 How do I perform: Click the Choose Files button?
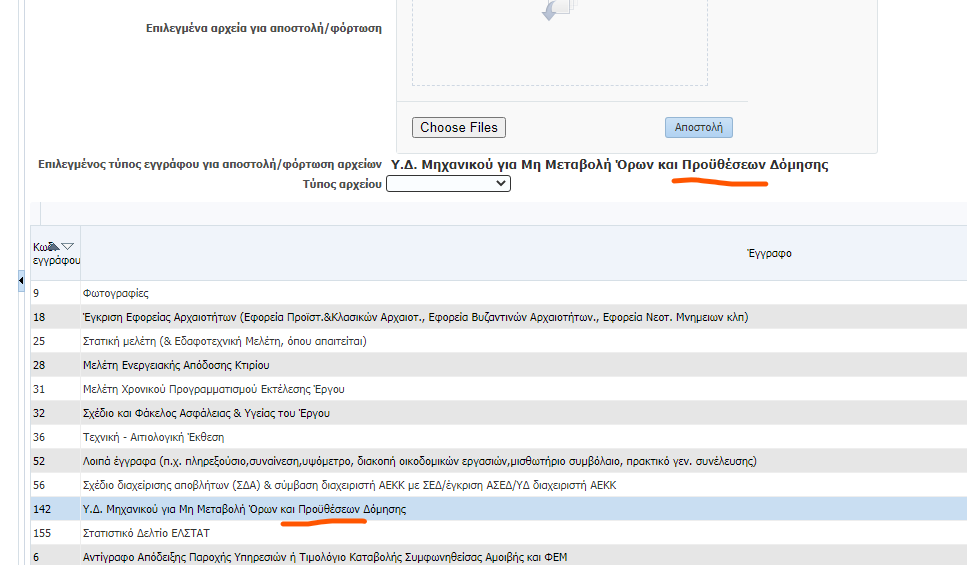click(x=459, y=127)
